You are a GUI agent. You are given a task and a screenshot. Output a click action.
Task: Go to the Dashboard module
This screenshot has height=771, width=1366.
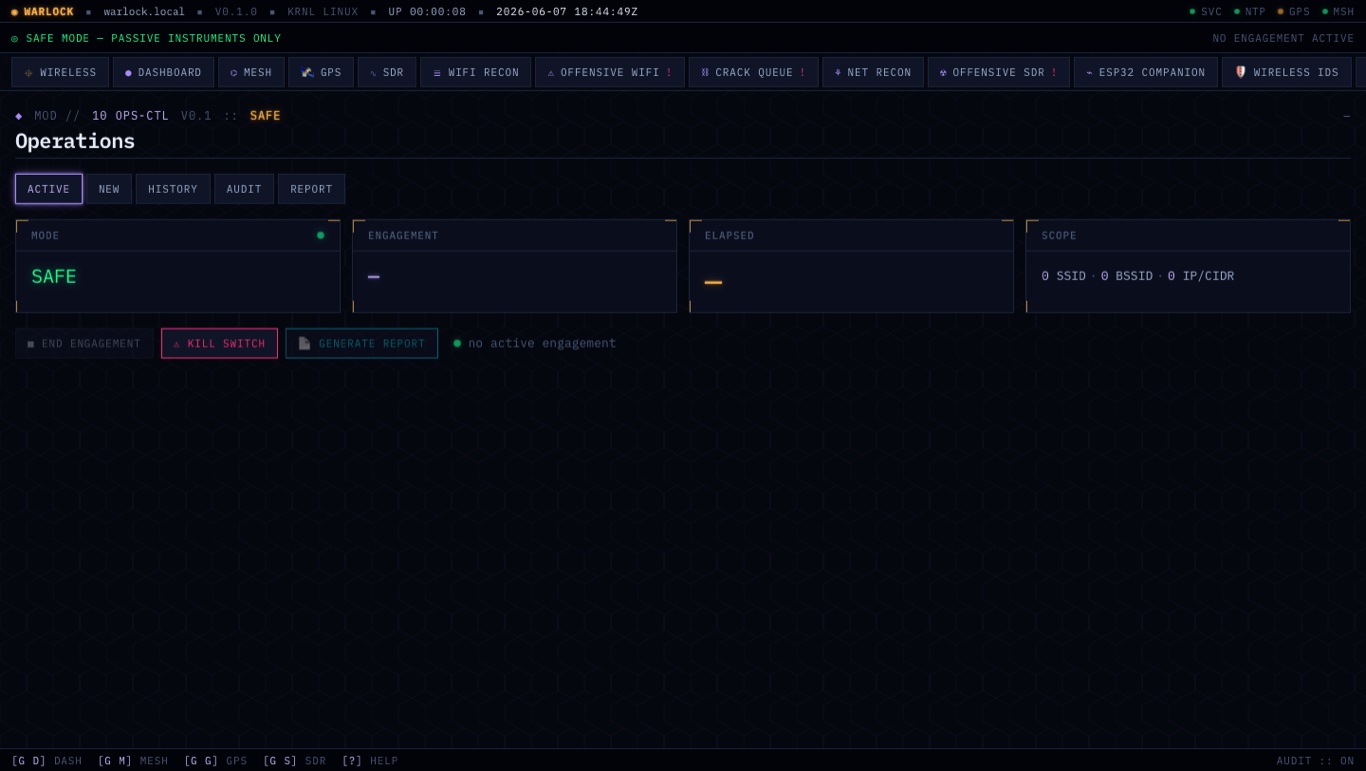163,73
